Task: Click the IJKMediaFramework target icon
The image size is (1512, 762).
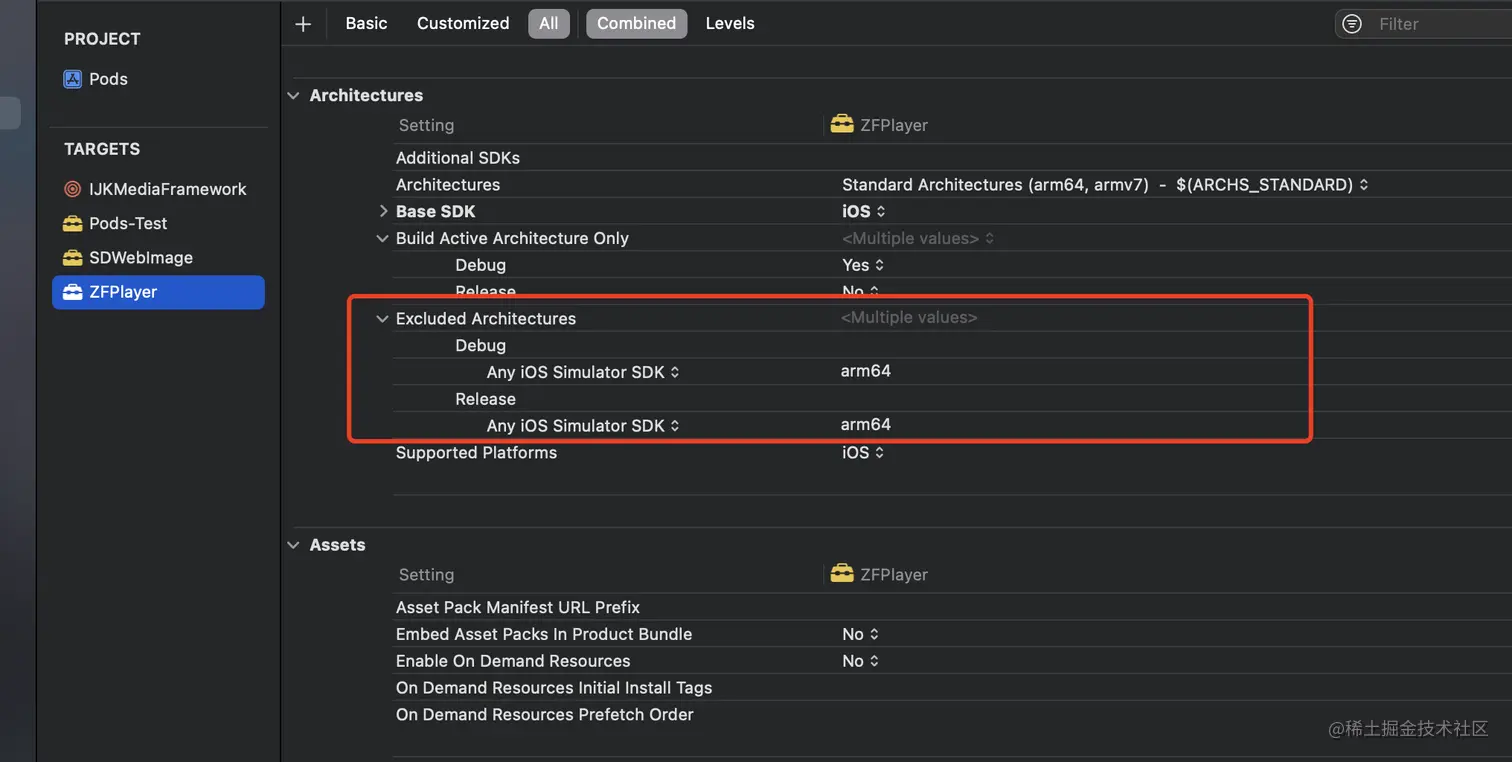Action: [72, 189]
